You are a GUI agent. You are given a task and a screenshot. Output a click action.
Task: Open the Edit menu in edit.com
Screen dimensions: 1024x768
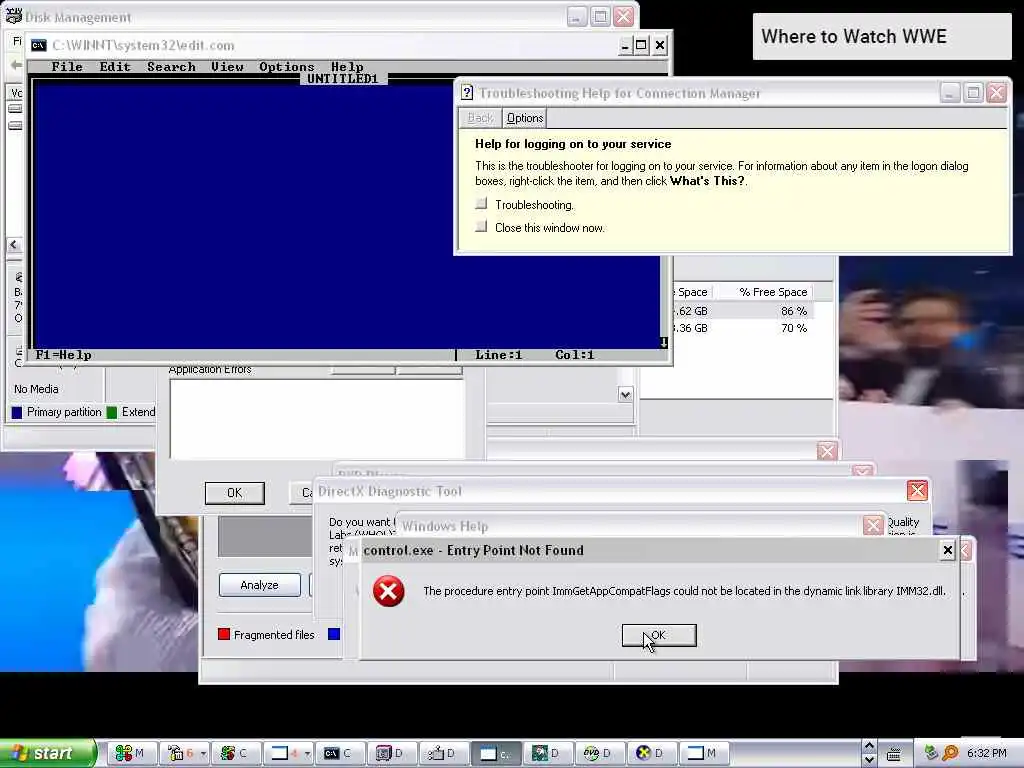(115, 67)
